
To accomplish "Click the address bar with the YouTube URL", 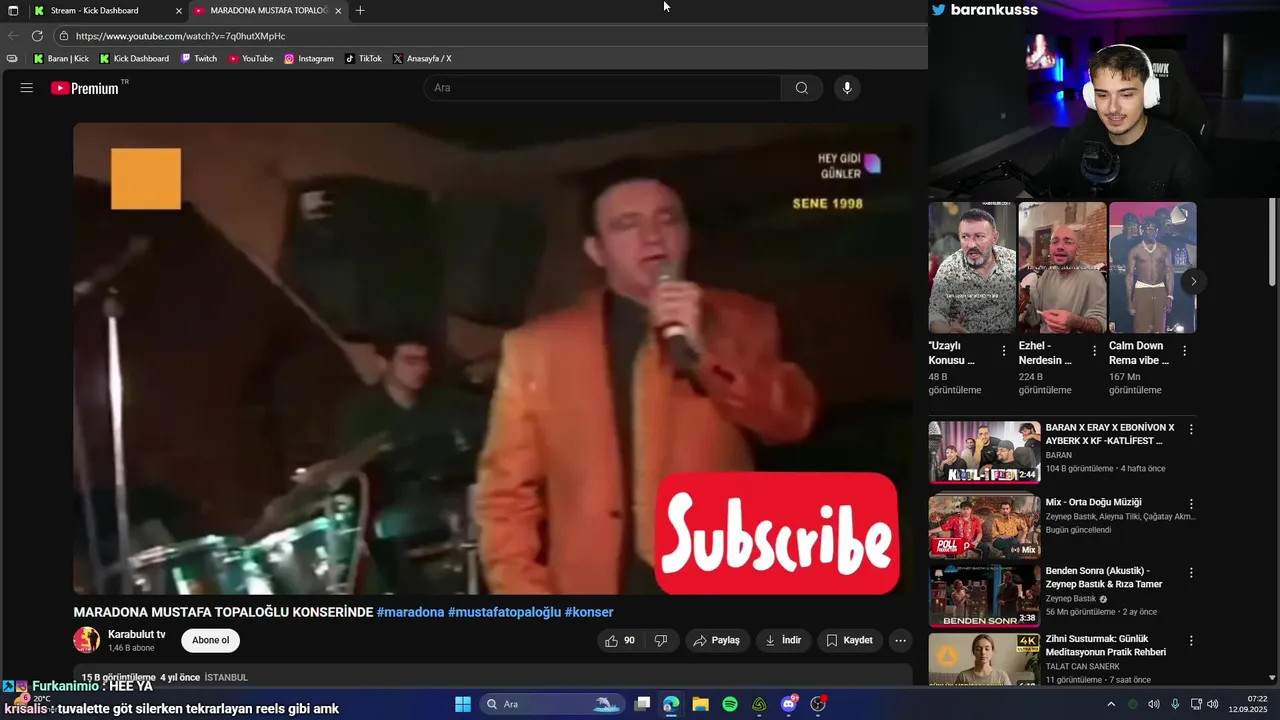I will 490,36.
